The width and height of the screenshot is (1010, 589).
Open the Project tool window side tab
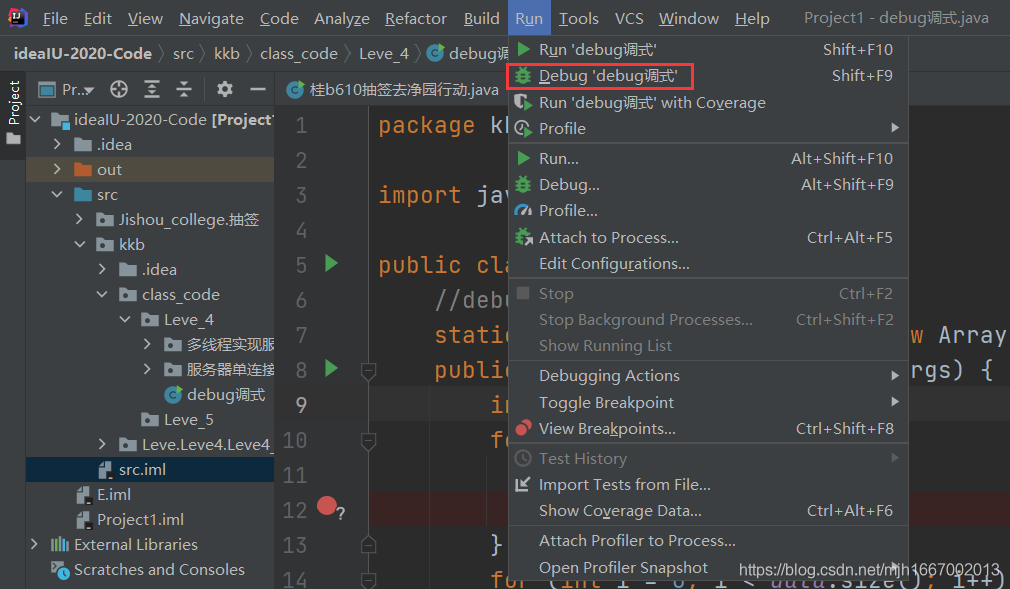[14, 112]
